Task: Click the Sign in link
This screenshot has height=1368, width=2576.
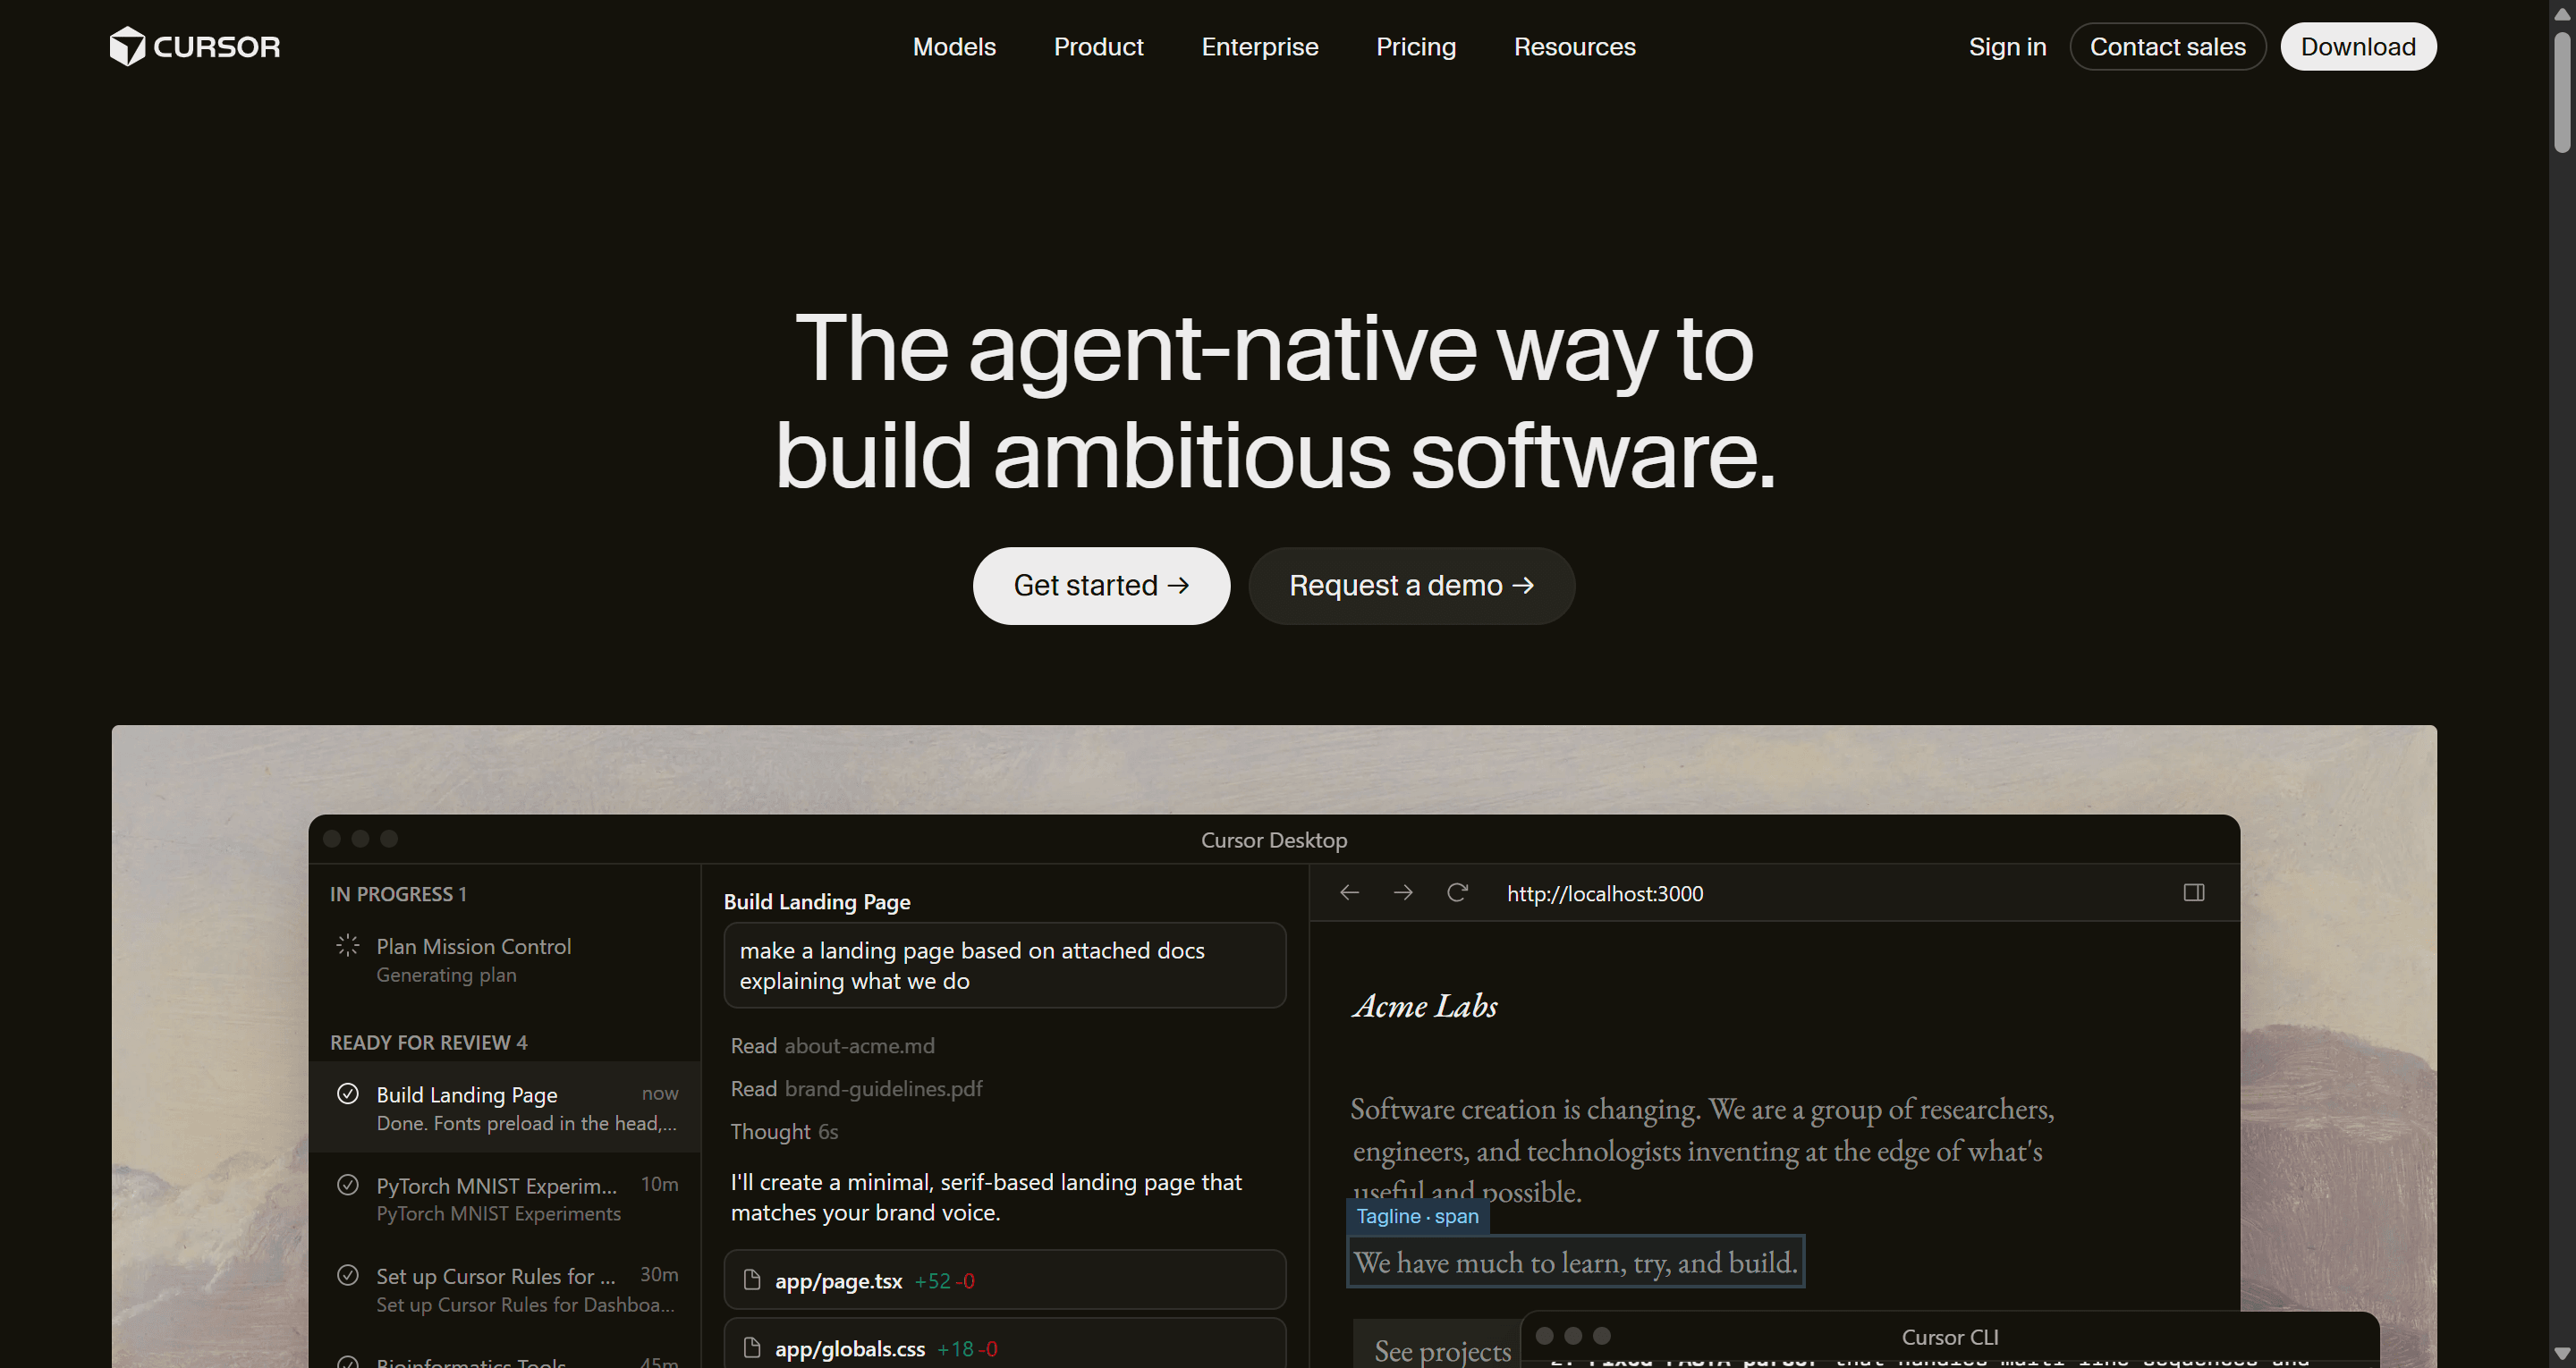Action: 2007,47
